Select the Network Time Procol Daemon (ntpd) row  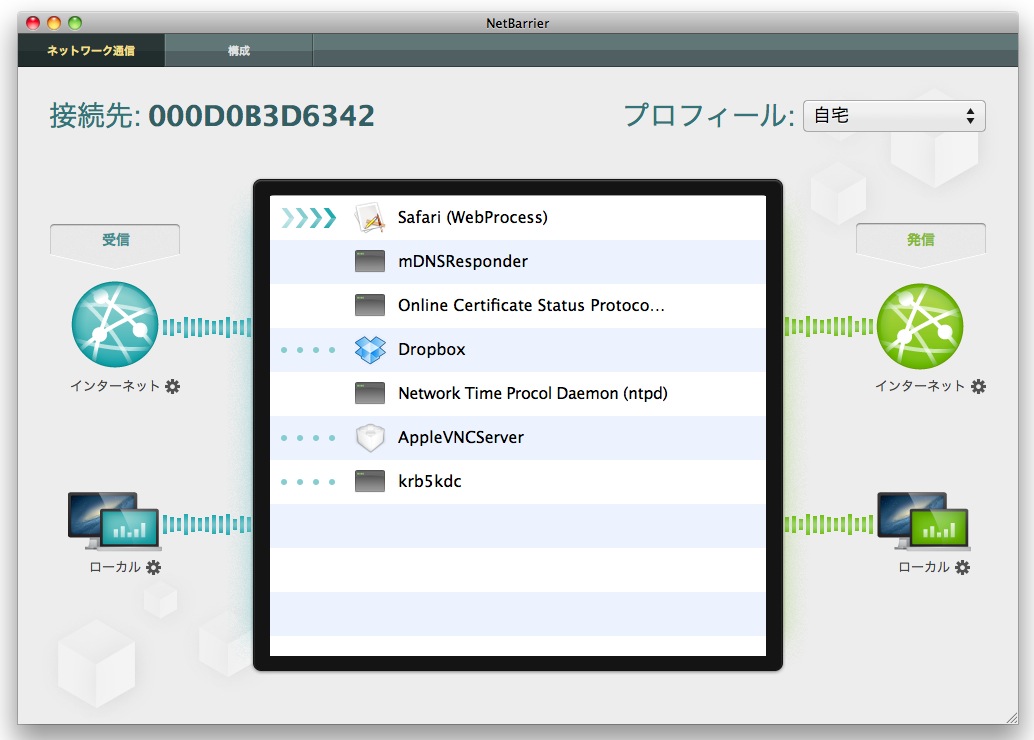(518, 393)
